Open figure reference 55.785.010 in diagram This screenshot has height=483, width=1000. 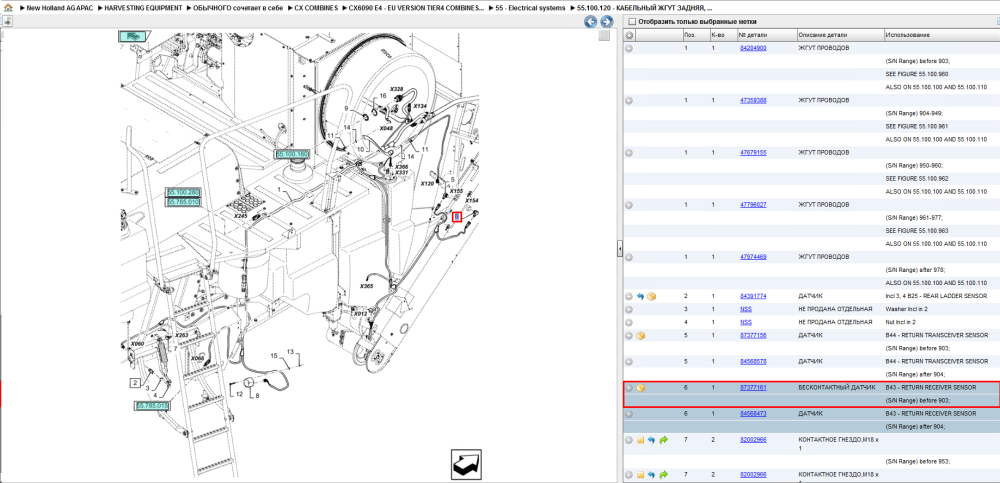[183, 202]
